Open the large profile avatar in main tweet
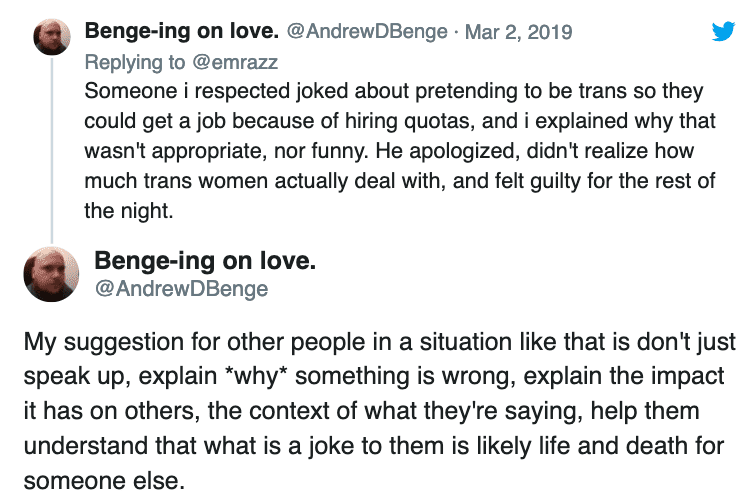750x499 pixels. (x=50, y=274)
